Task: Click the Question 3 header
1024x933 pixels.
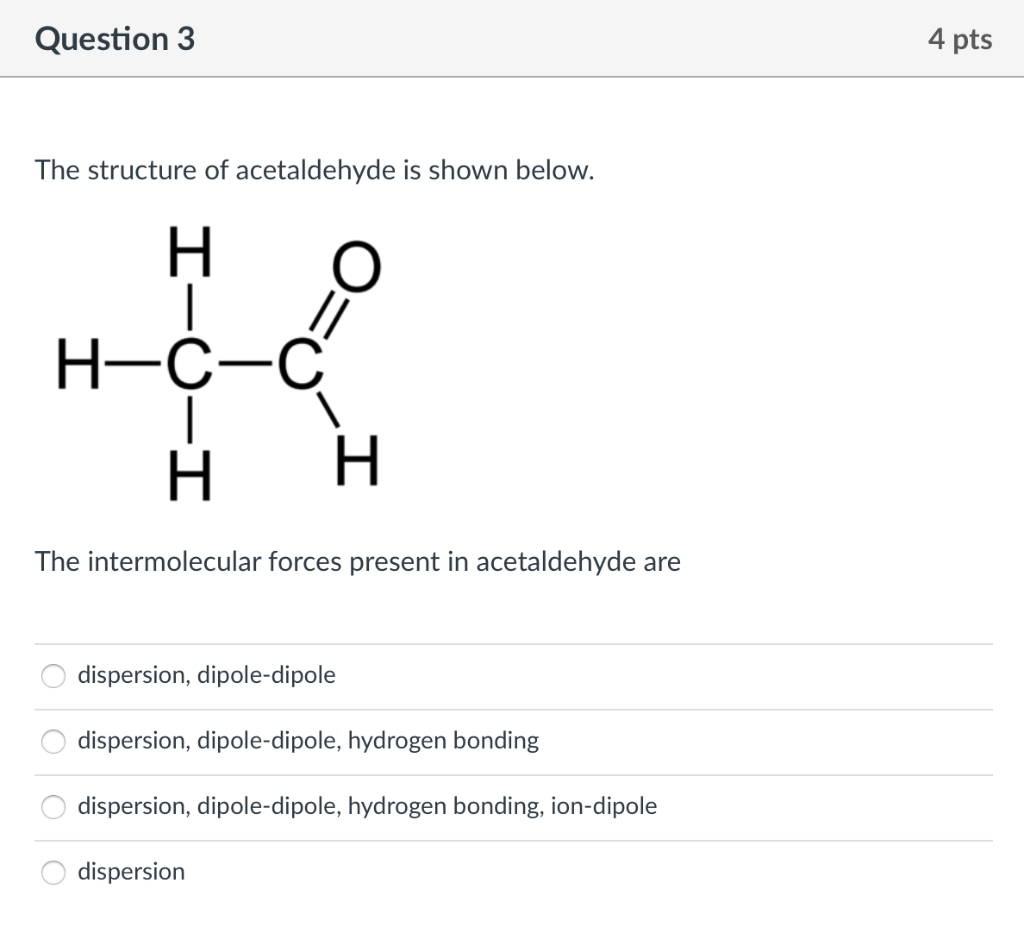Action: coord(114,39)
